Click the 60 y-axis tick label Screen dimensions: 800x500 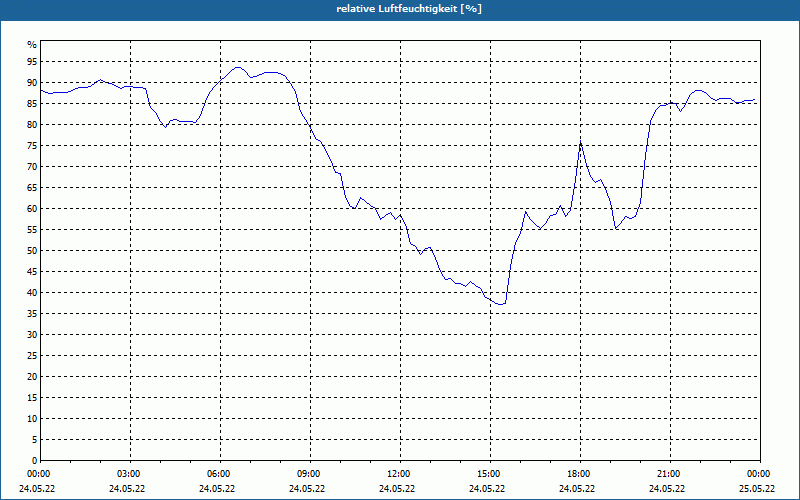coord(32,209)
